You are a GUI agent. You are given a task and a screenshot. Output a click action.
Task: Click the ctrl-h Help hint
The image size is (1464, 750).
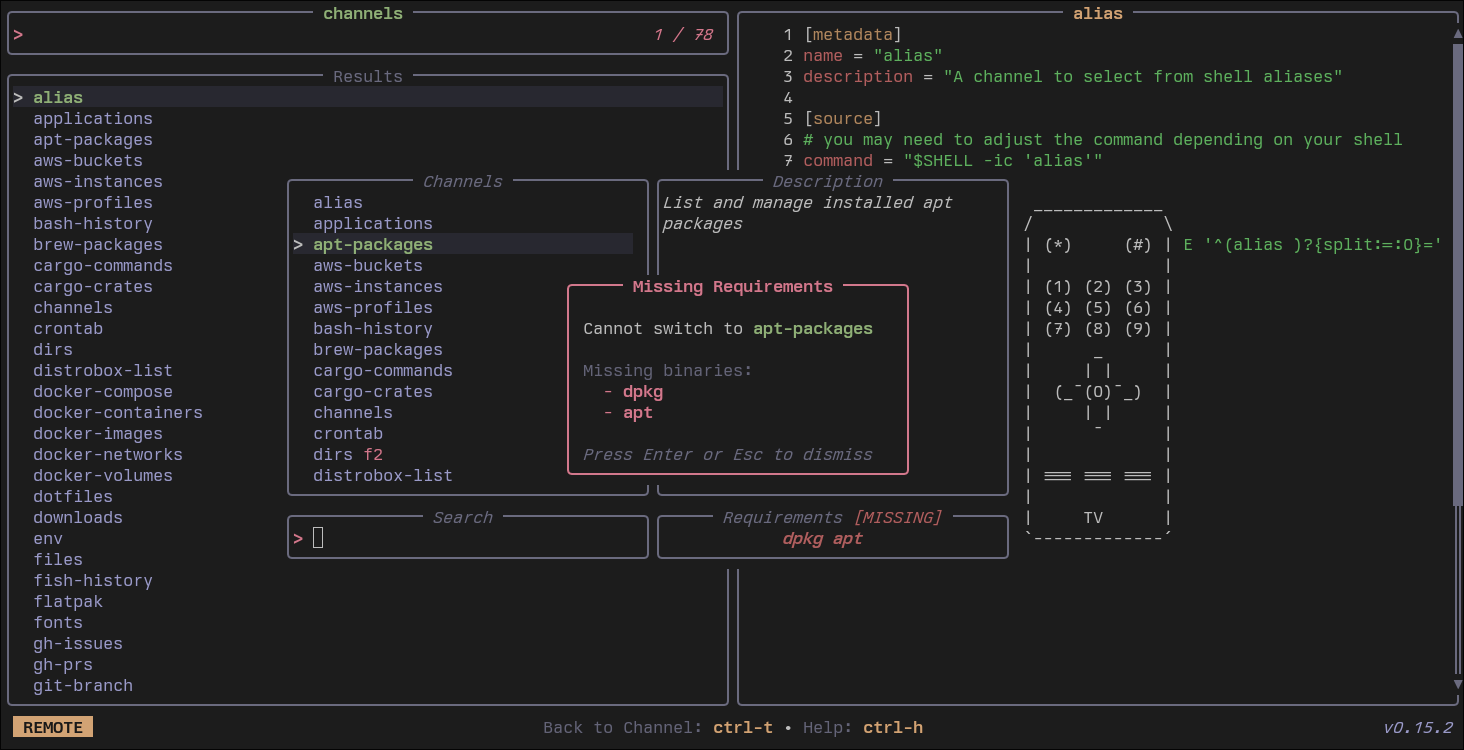(892, 727)
